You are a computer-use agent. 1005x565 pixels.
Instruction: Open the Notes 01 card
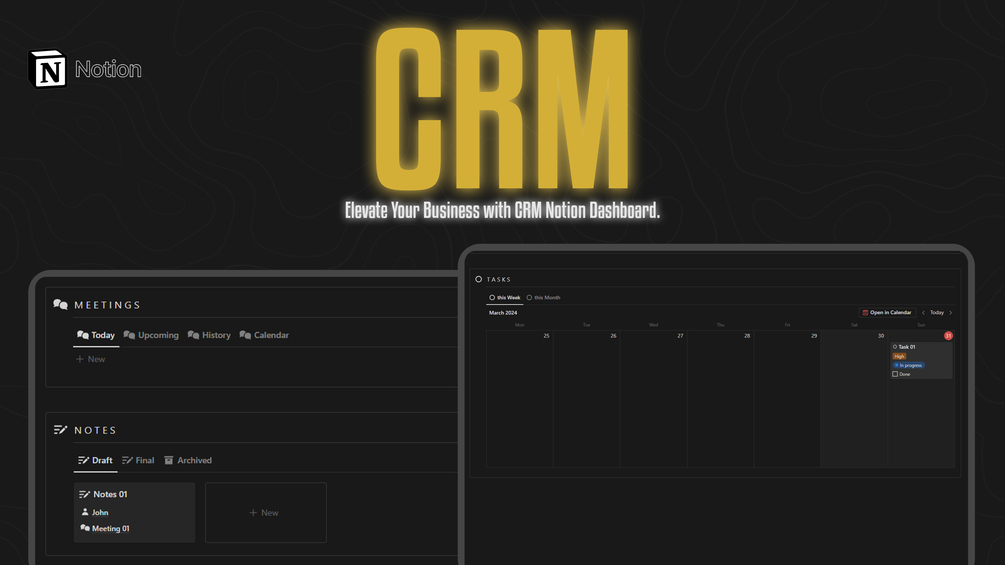(x=135, y=512)
